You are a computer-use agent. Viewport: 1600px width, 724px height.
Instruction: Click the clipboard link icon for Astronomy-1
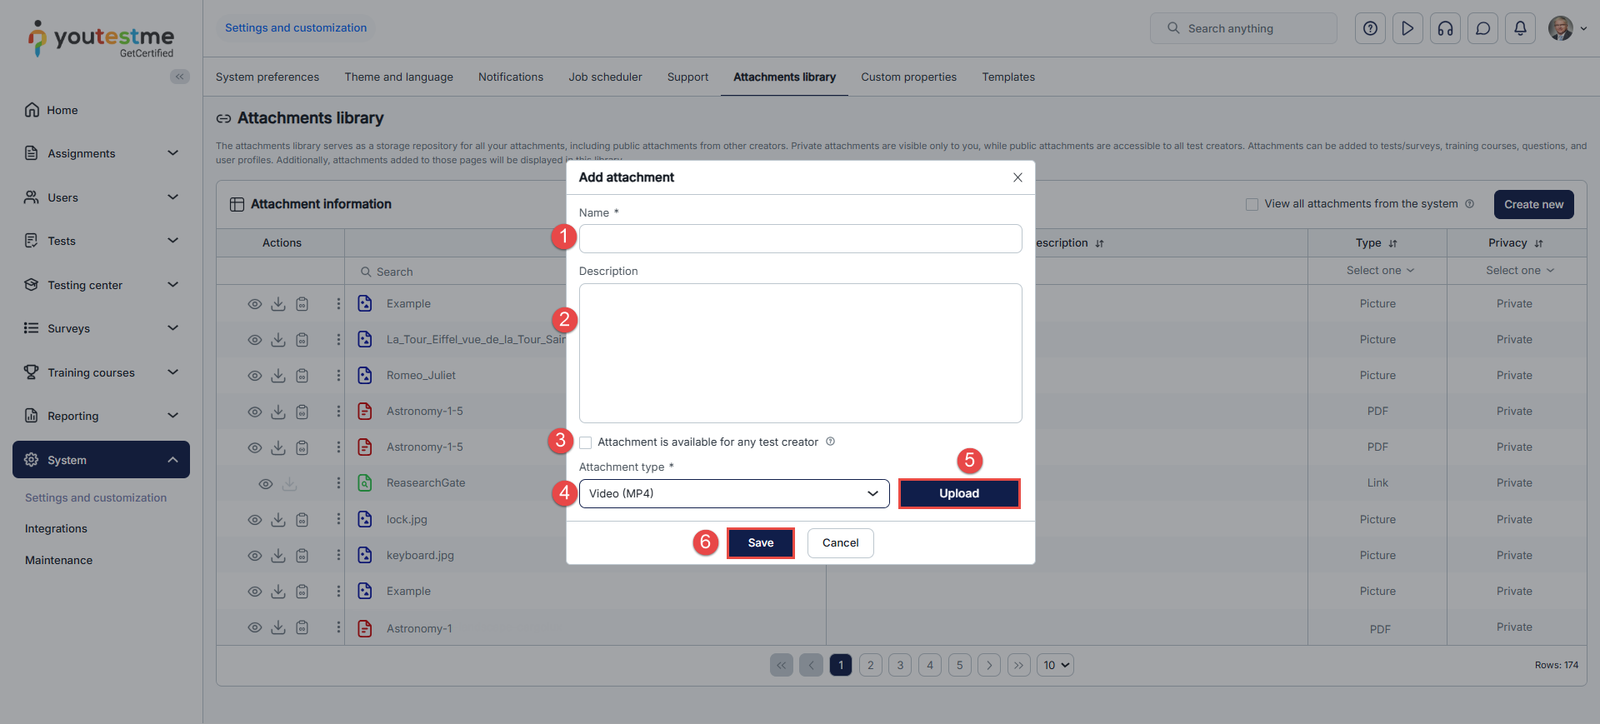pyautogui.click(x=302, y=628)
